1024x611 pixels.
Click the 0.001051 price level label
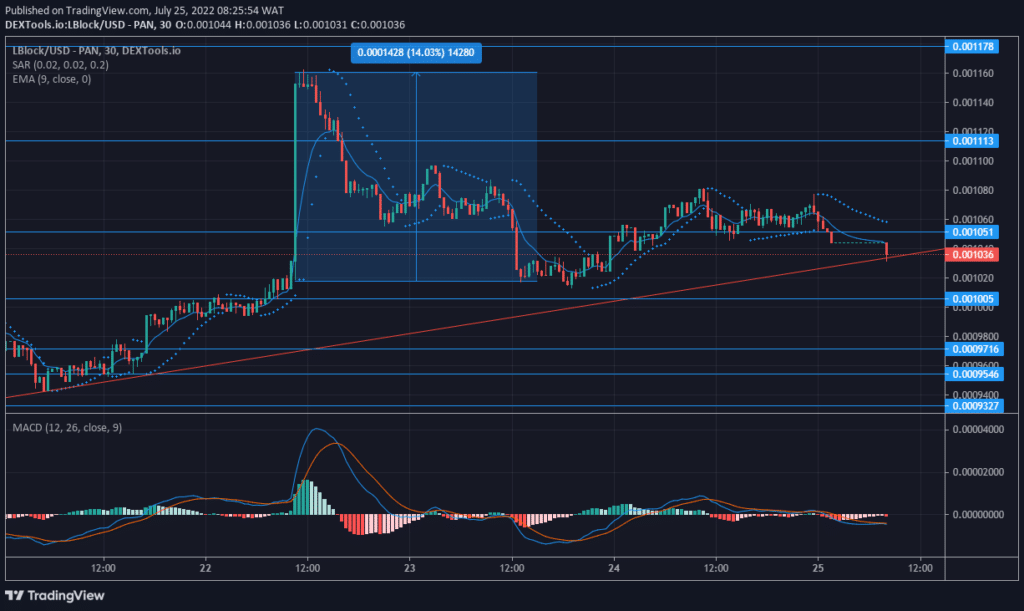[x=972, y=232]
